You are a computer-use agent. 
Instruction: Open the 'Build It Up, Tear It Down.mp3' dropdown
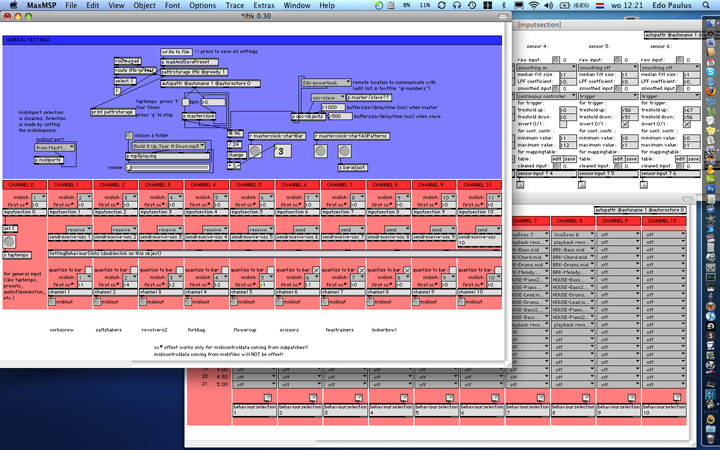tap(169, 146)
